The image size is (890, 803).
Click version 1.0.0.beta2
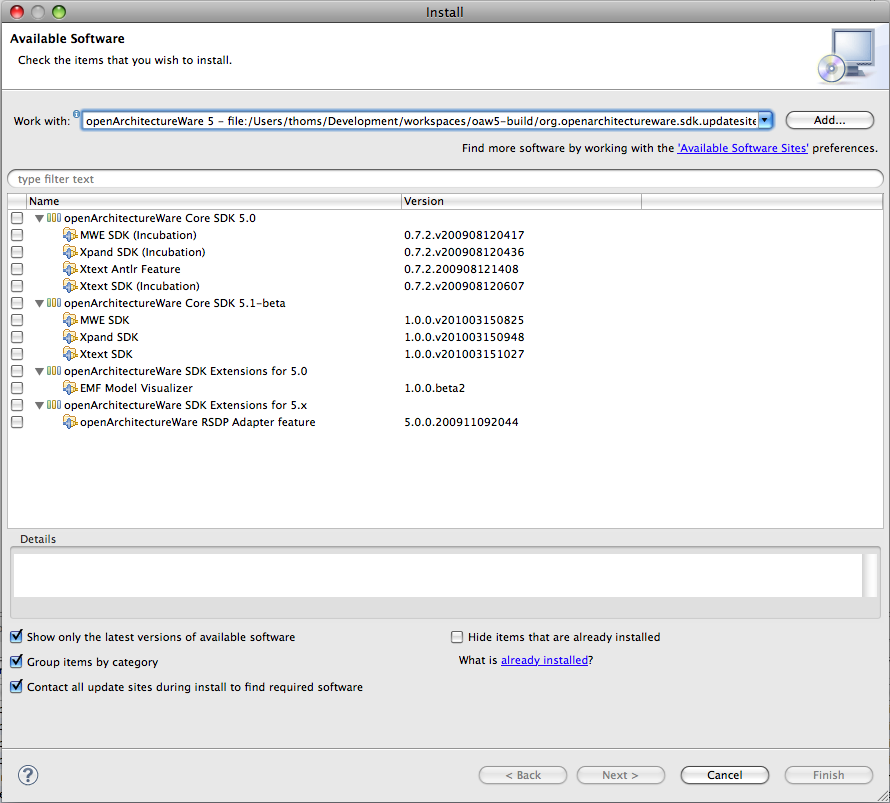[435, 388]
